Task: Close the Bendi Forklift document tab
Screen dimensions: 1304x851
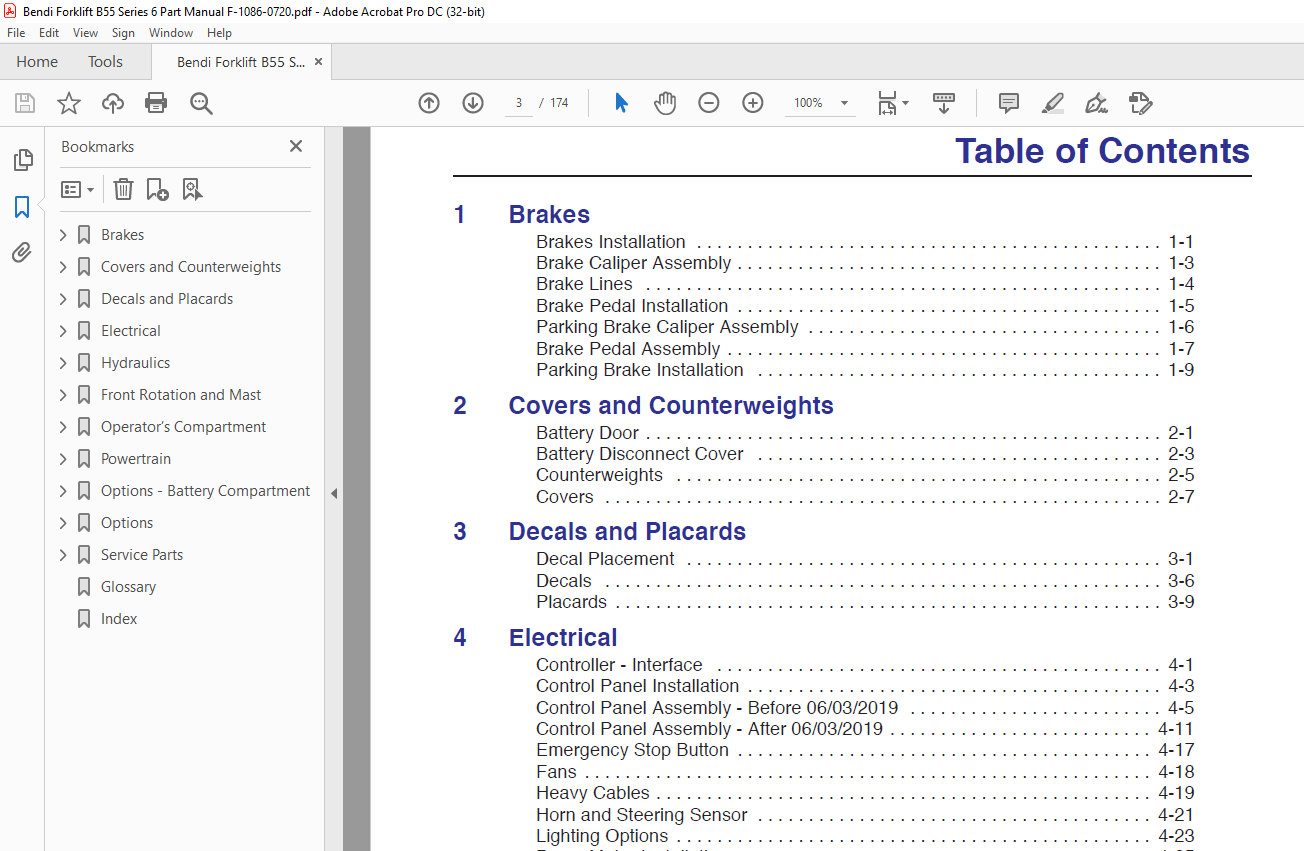Action: (x=319, y=62)
